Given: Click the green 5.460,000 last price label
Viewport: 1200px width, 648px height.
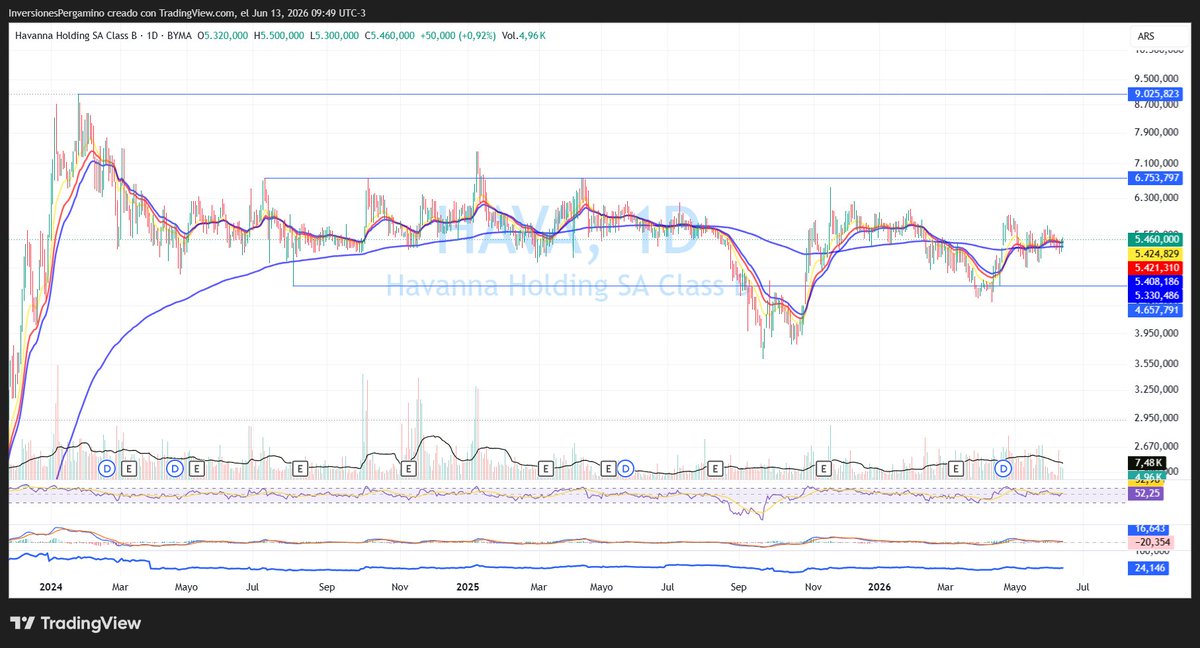Looking at the screenshot, I should (1156, 240).
